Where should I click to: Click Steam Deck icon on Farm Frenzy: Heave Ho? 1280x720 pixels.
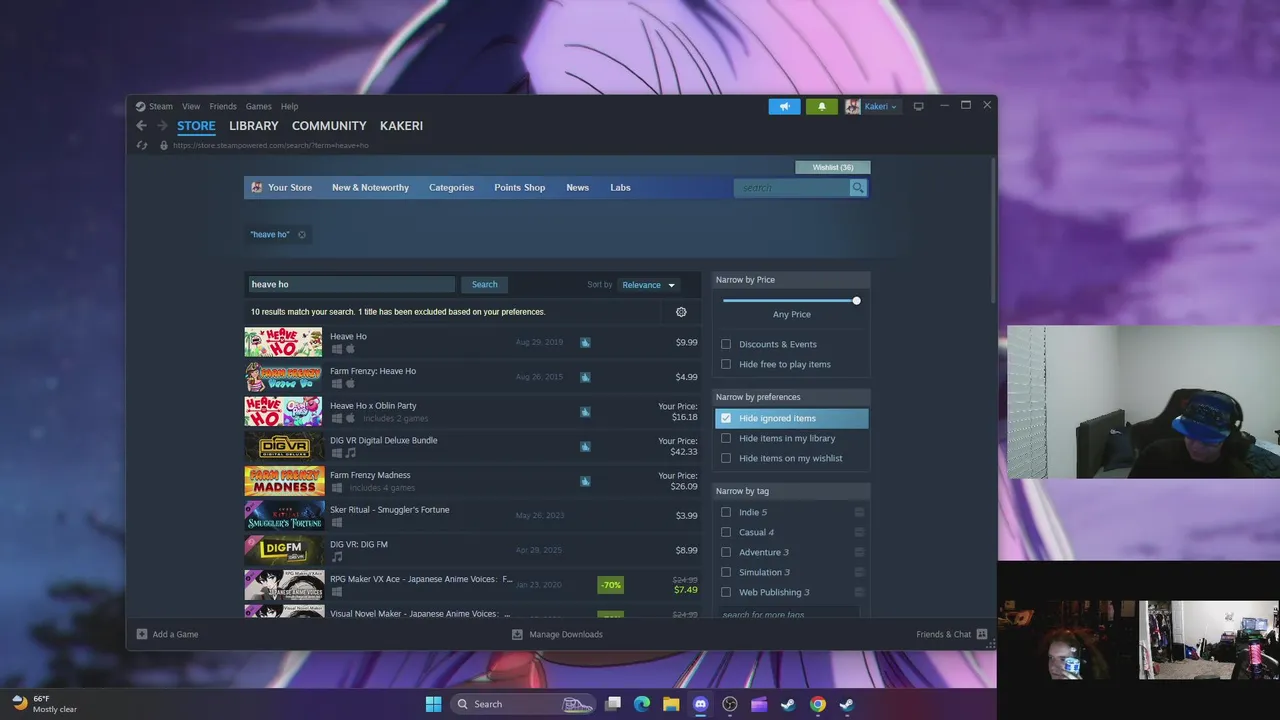click(585, 377)
